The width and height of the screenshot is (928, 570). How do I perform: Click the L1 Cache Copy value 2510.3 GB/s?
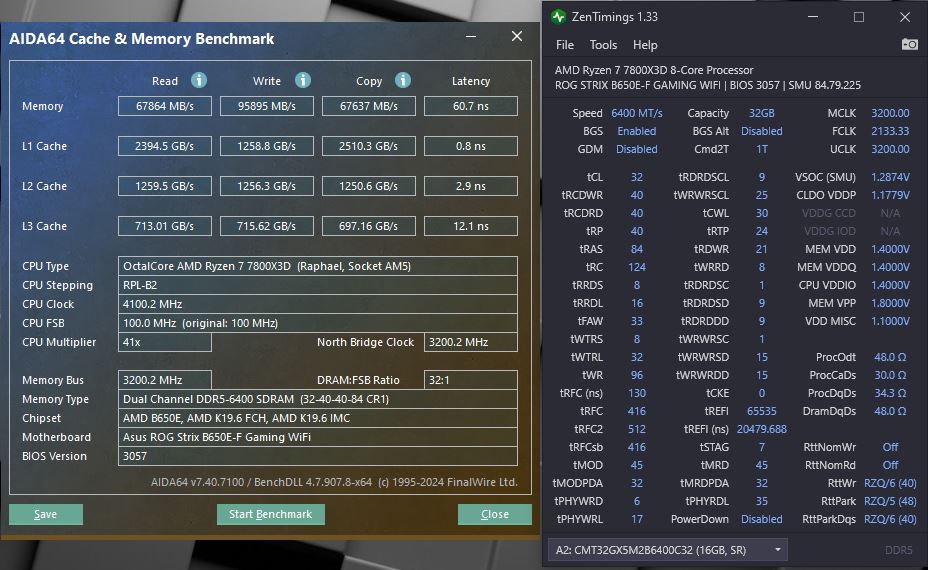tap(369, 146)
